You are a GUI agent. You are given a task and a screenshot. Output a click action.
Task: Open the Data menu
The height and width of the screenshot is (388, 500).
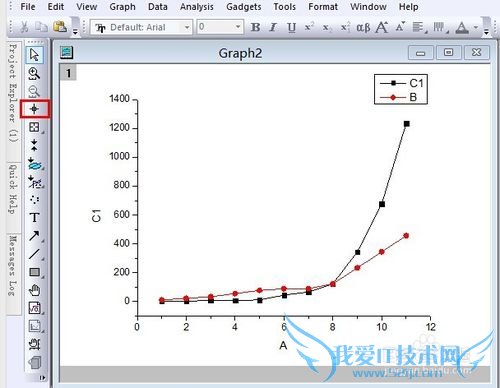point(158,6)
